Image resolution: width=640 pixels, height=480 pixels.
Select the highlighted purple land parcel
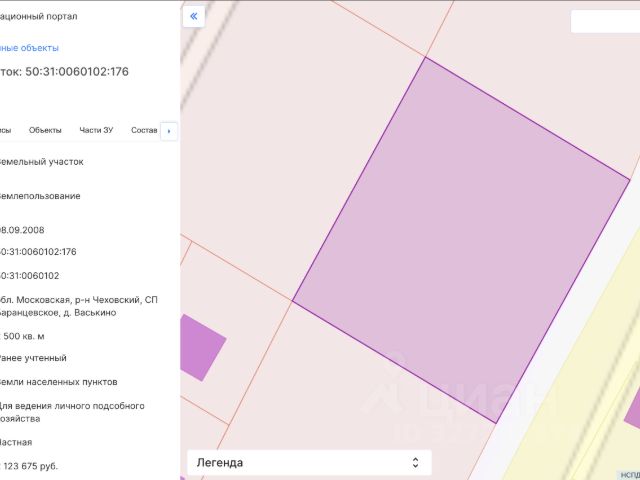coord(461,240)
